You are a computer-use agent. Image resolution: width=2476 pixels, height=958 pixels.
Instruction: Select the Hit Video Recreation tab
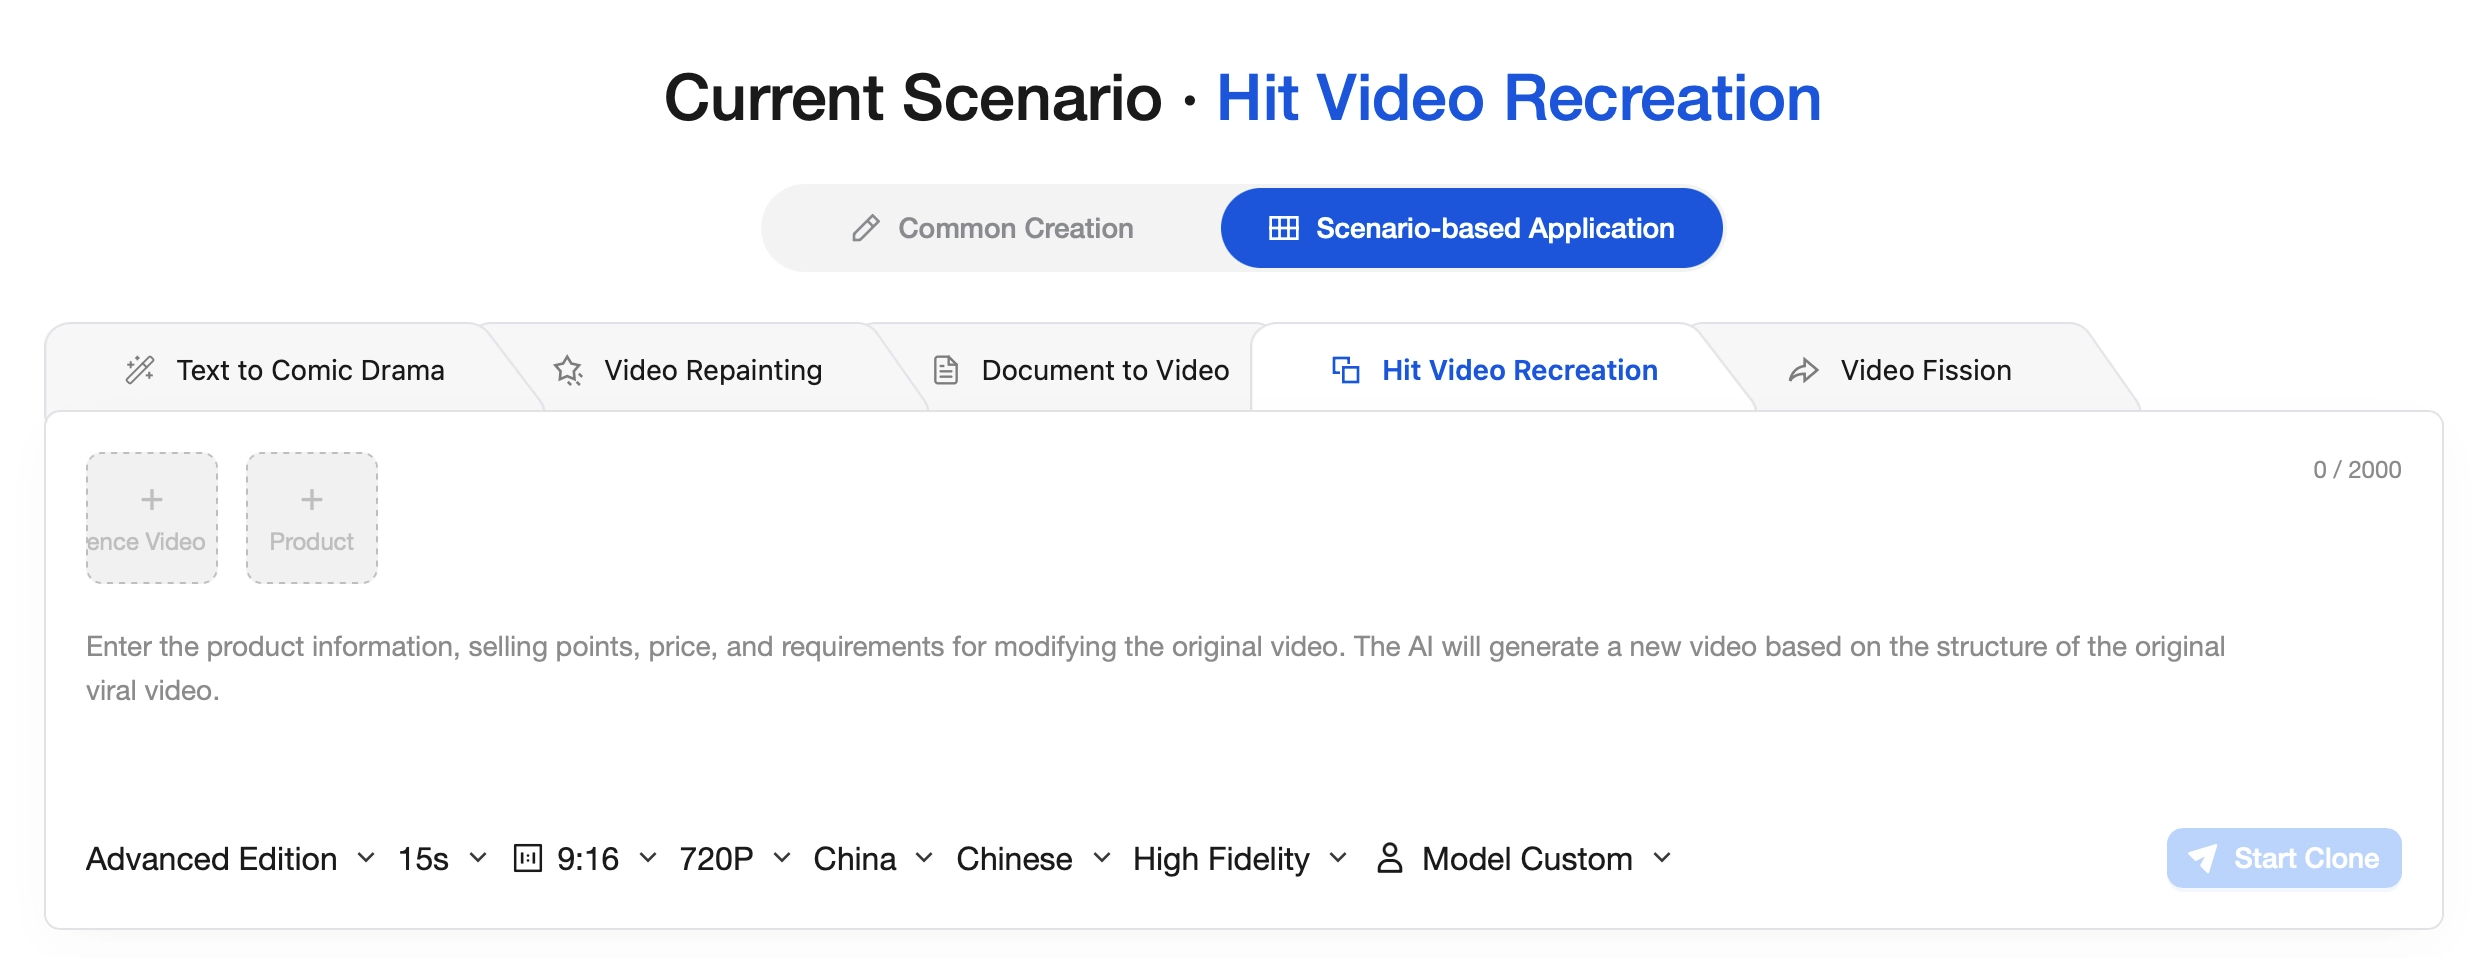point(1495,370)
